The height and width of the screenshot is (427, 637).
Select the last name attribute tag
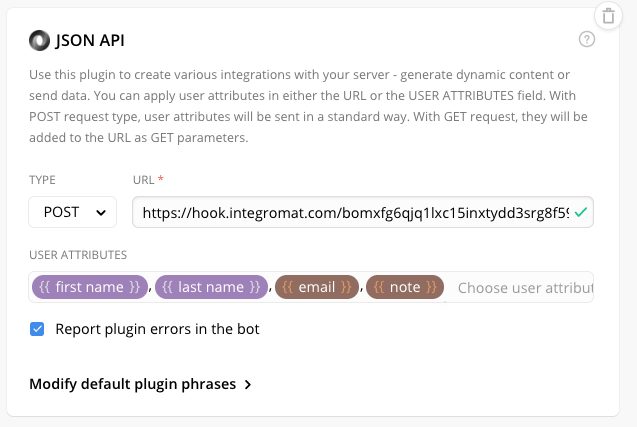pos(211,287)
